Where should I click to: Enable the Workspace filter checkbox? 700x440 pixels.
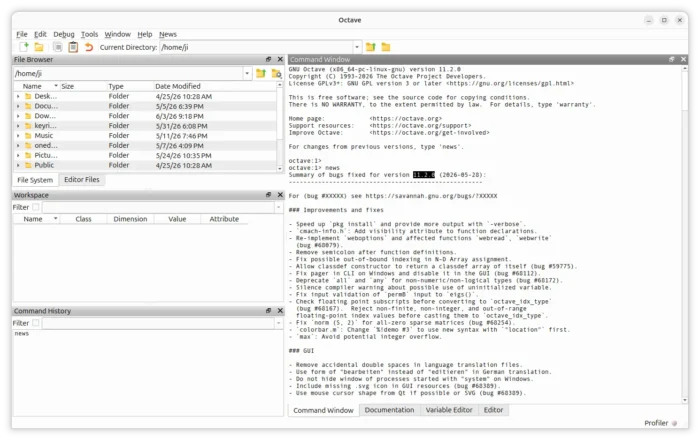(x=36, y=207)
